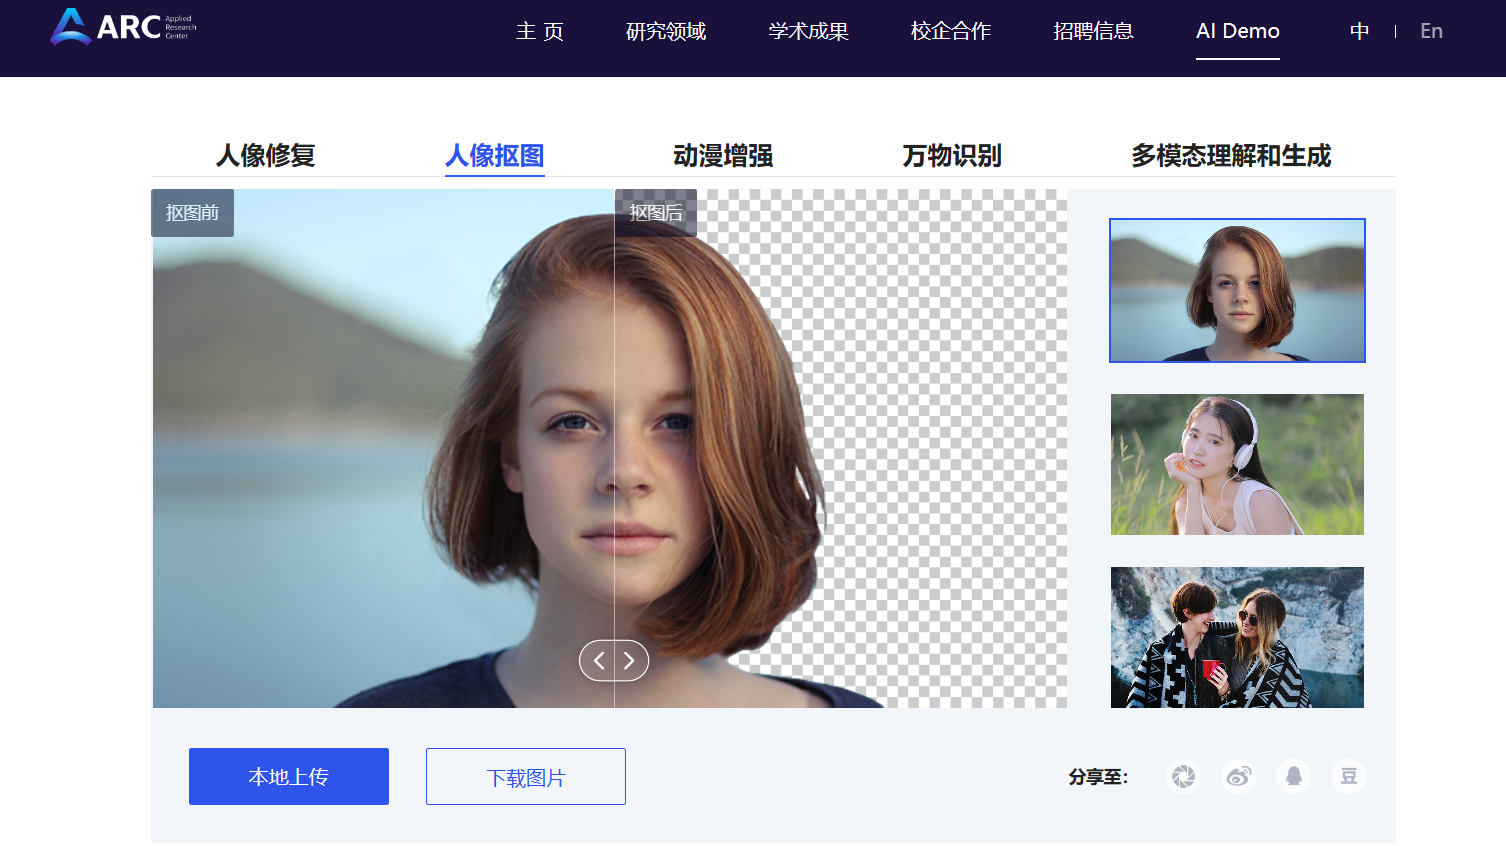Image resolution: width=1506 pixels, height=846 pixels.
Task: Select the 万物识别 tab
Action: tap(952, 156)
